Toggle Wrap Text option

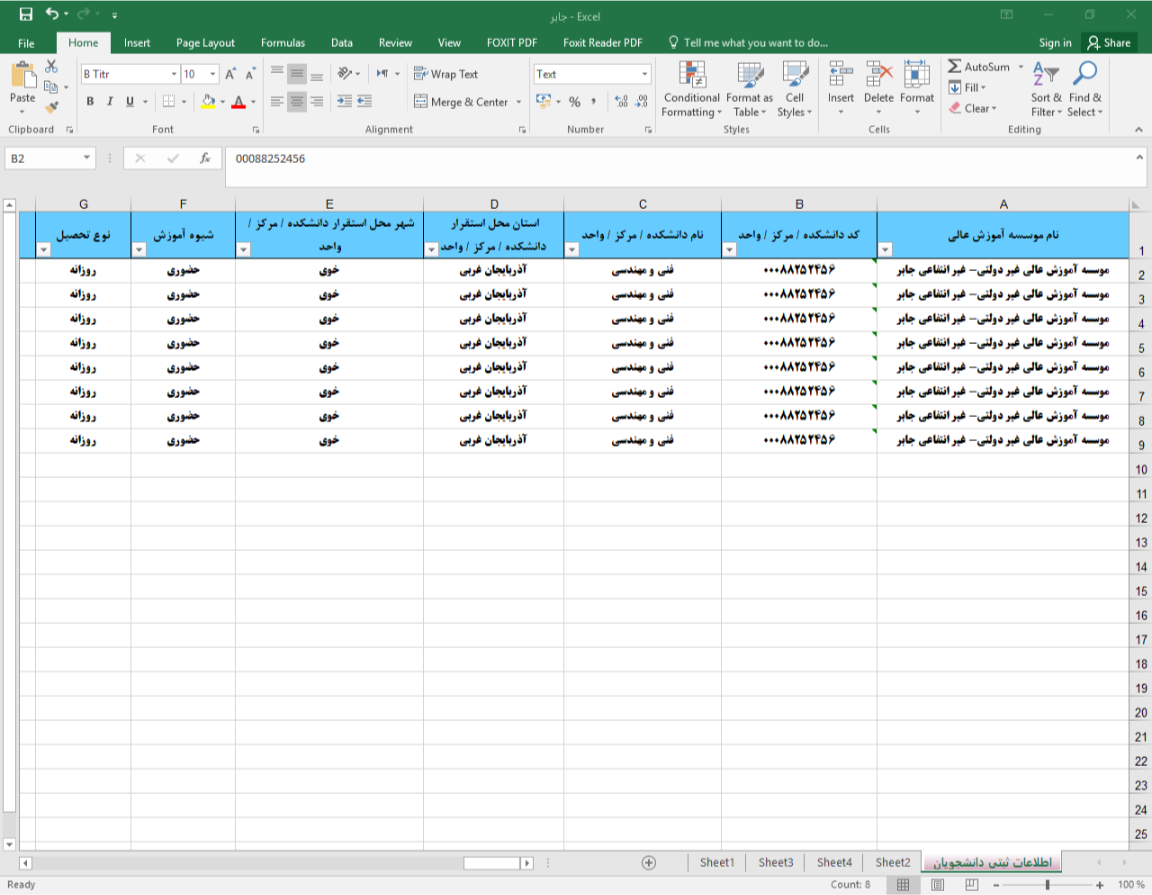pyautogui.click(x=446, y=74)
